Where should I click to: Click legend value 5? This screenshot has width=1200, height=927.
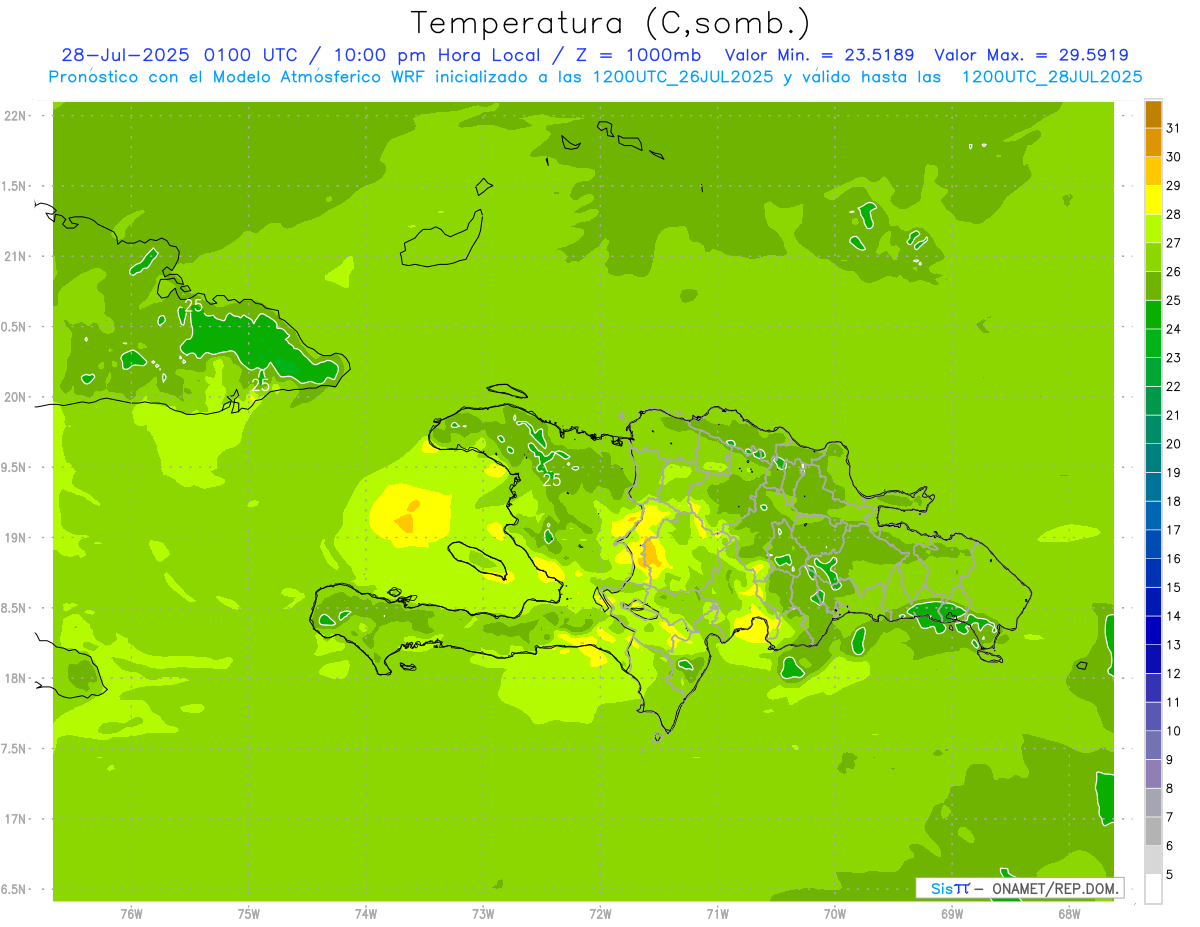click(1171, 874)
